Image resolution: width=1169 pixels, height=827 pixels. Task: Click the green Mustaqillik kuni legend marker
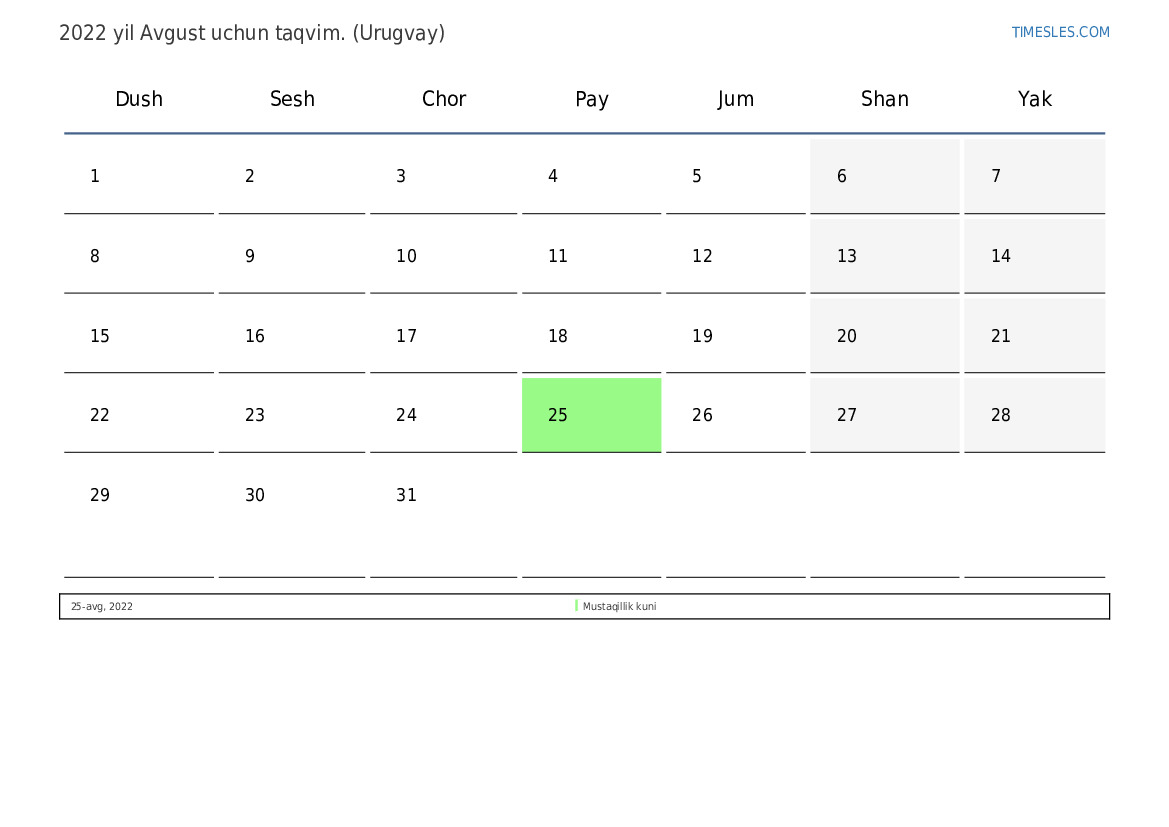(576, 606)
